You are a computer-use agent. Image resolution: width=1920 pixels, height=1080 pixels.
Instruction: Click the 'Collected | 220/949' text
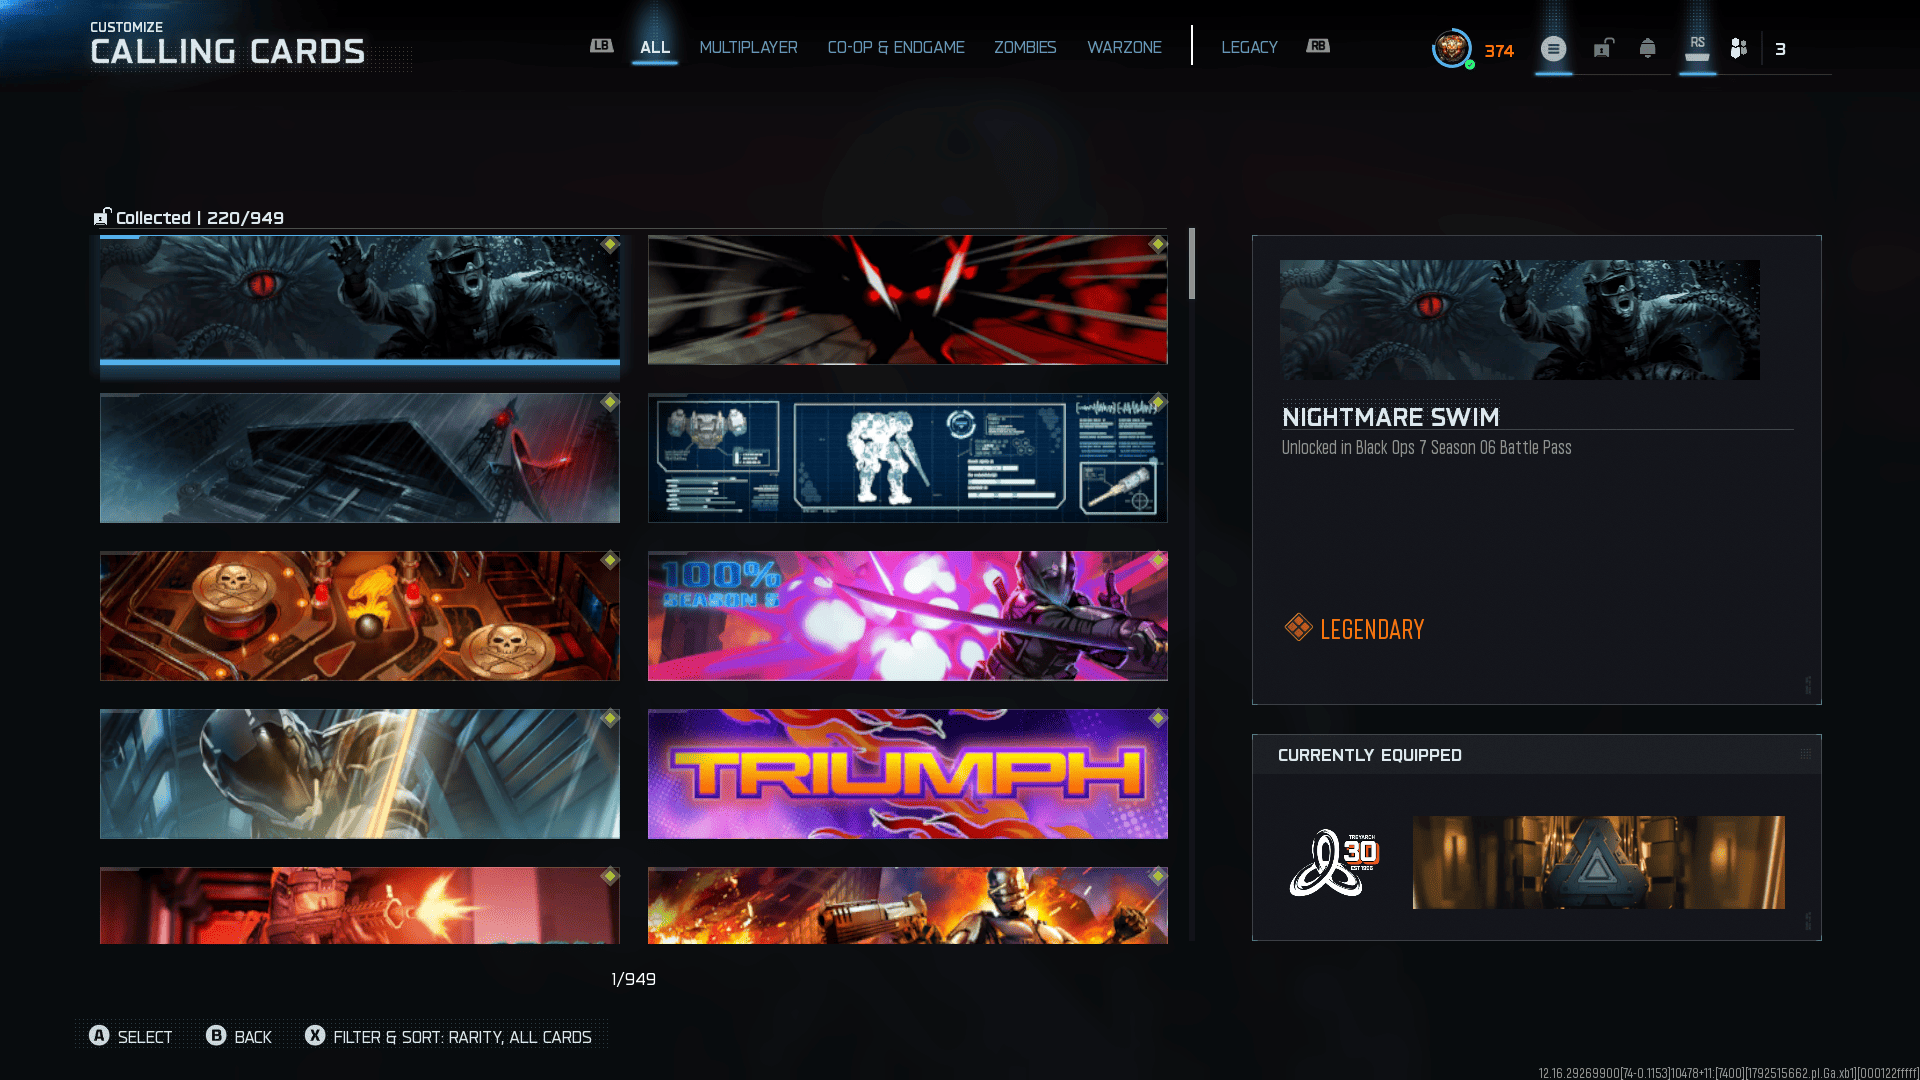click(200, 218)
